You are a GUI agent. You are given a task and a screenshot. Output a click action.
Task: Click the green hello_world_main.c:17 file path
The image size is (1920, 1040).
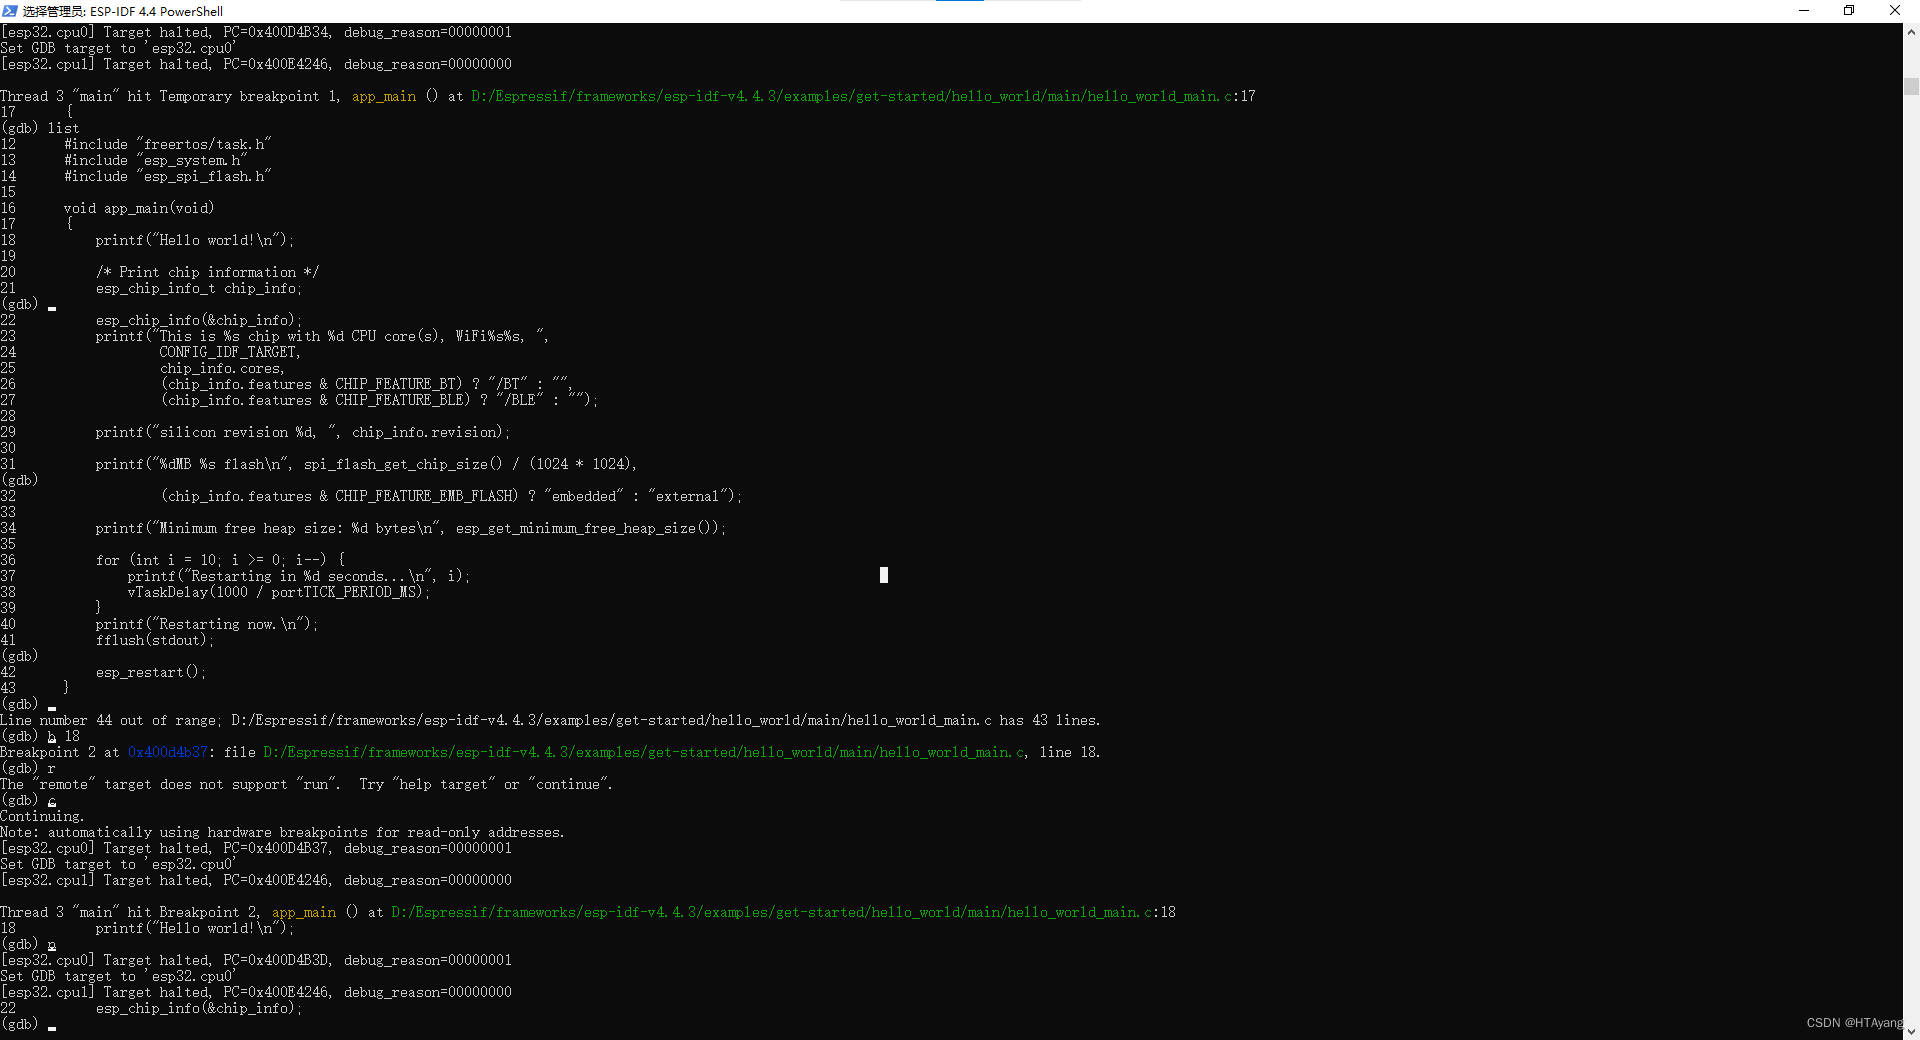pos(863,96)
